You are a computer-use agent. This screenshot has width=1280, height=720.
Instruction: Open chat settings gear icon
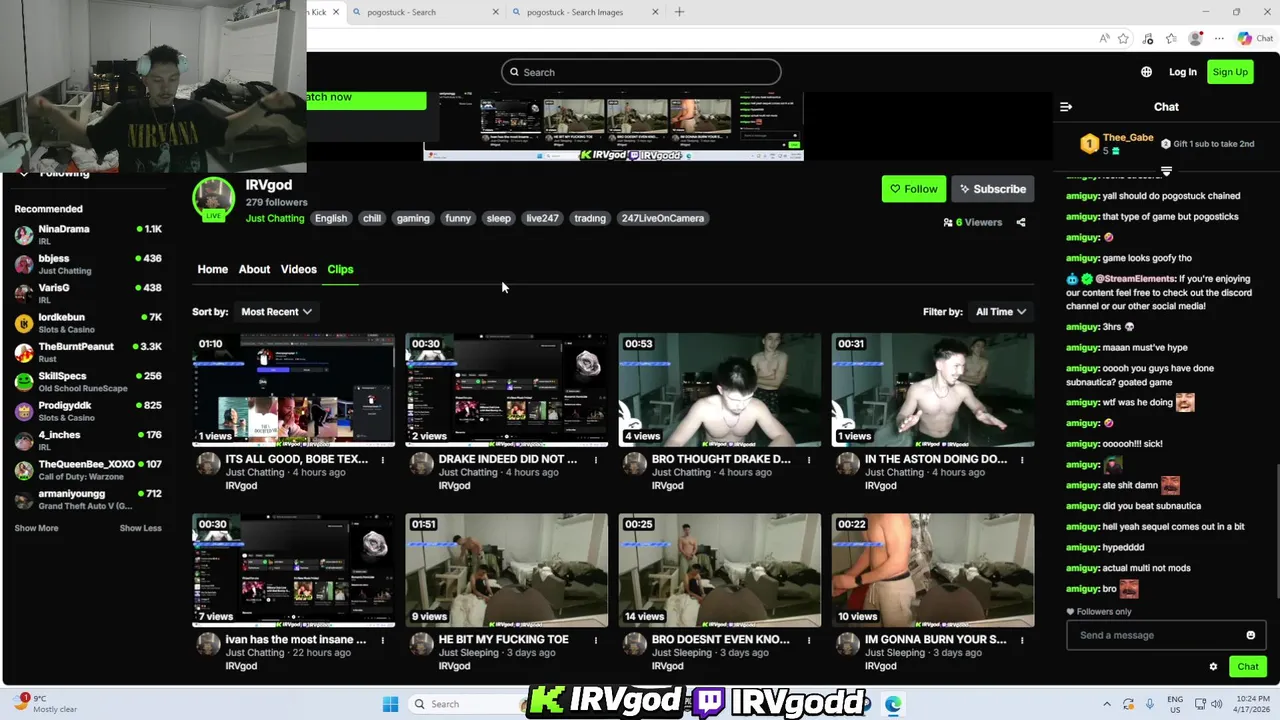click(x=1213, y=667)
